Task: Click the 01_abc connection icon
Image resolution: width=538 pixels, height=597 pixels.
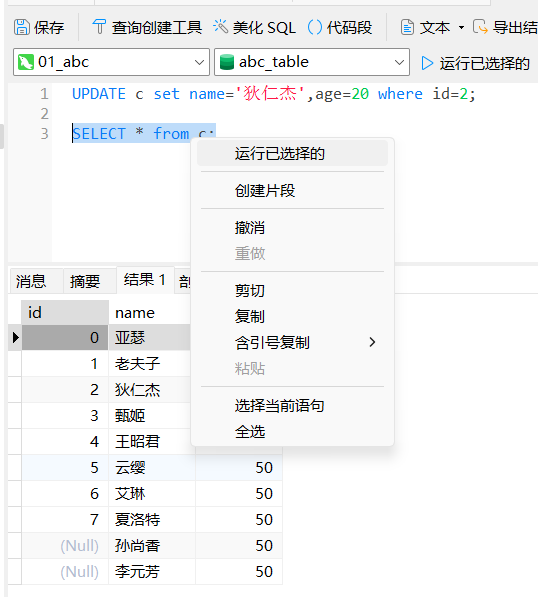Action: (26, 62)
